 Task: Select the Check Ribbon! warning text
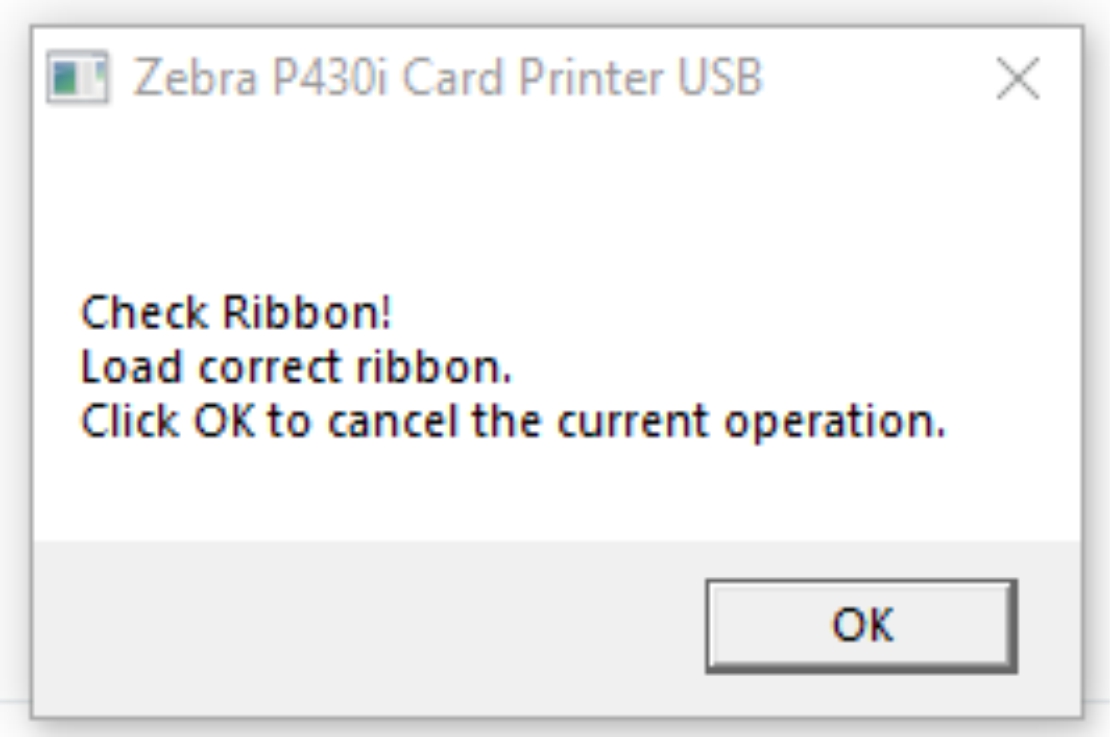click(236, 312)
